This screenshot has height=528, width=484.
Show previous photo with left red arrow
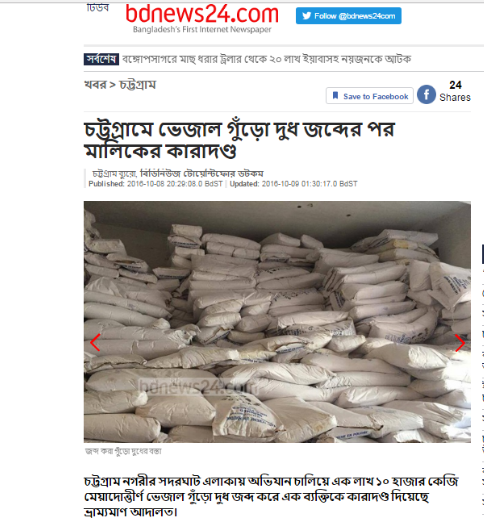pyautogui.click(x=95, y=342)
